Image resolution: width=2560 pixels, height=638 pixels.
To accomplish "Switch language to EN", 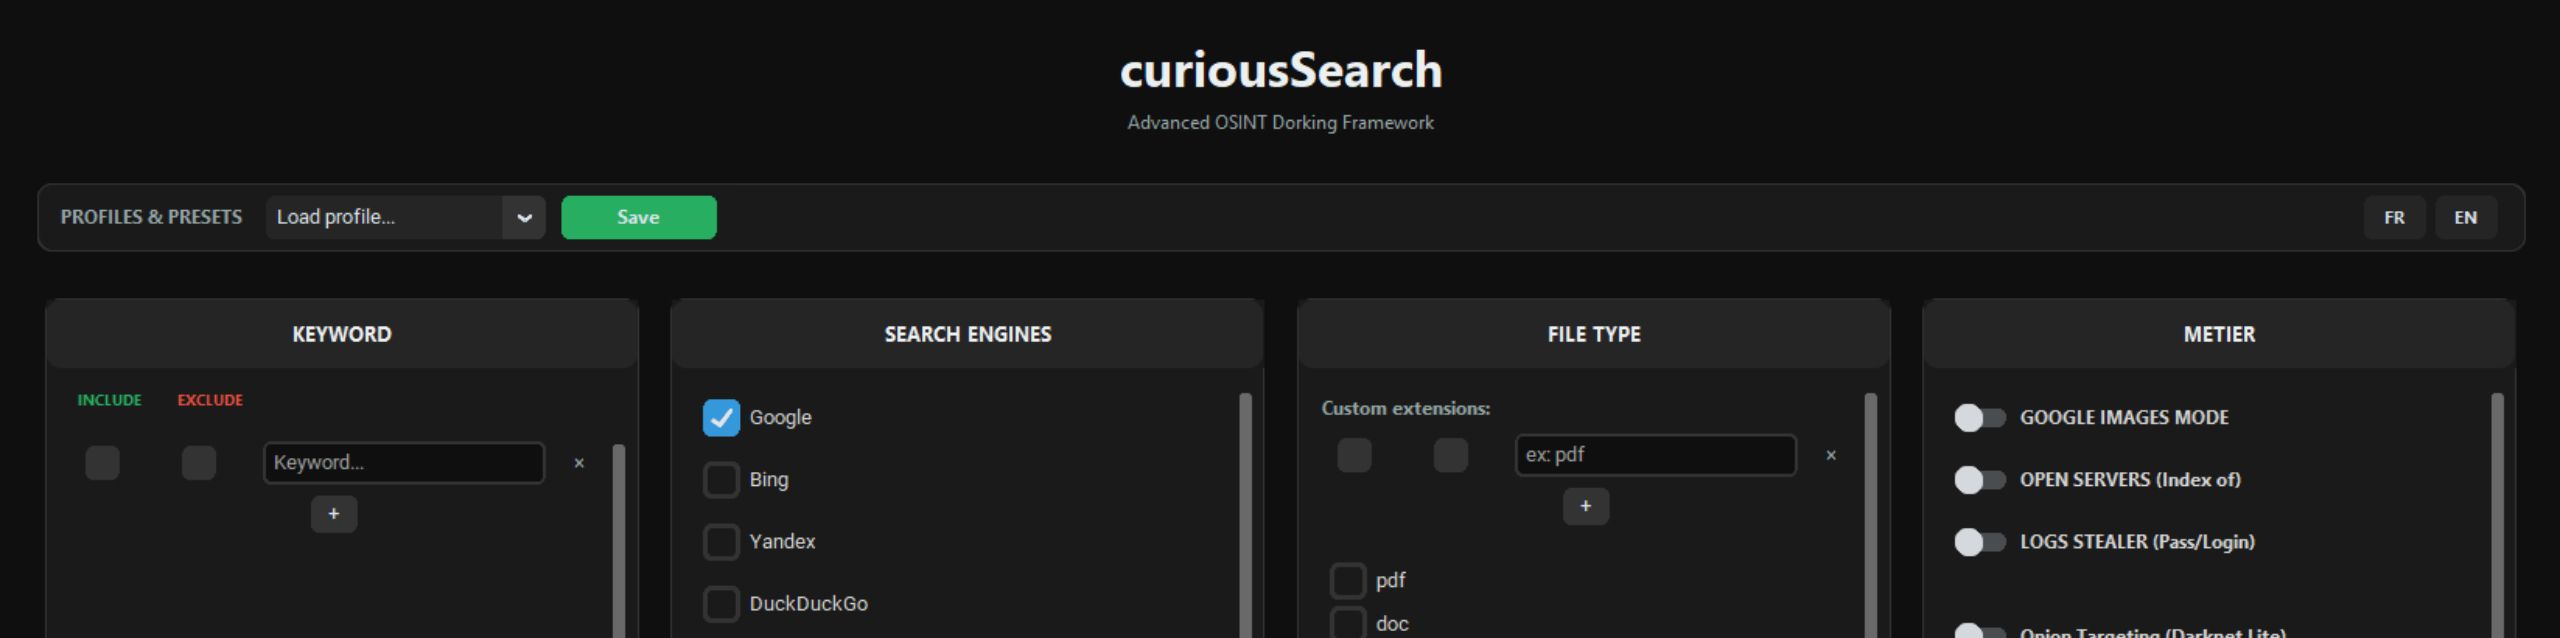I will (2465, 217).
